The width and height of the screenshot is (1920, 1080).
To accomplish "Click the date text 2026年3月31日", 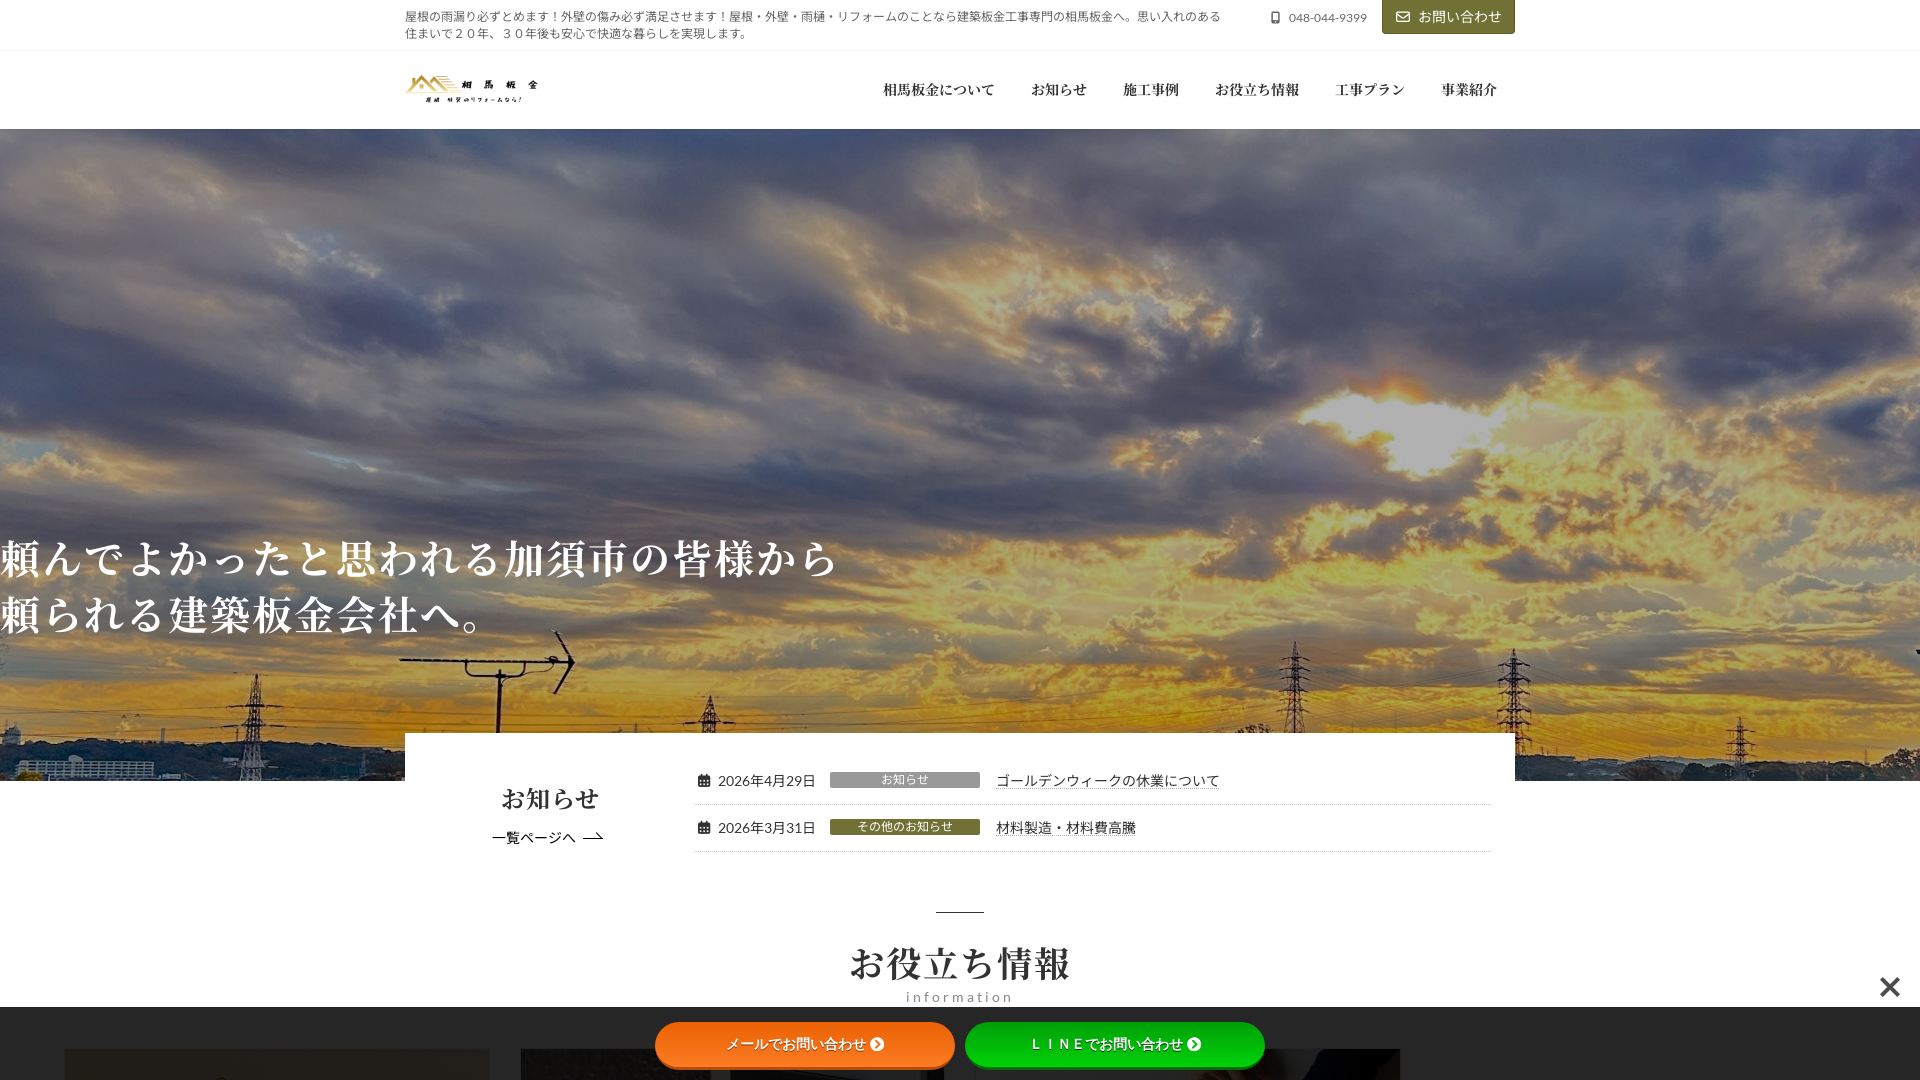I will (x=766, y=828).
